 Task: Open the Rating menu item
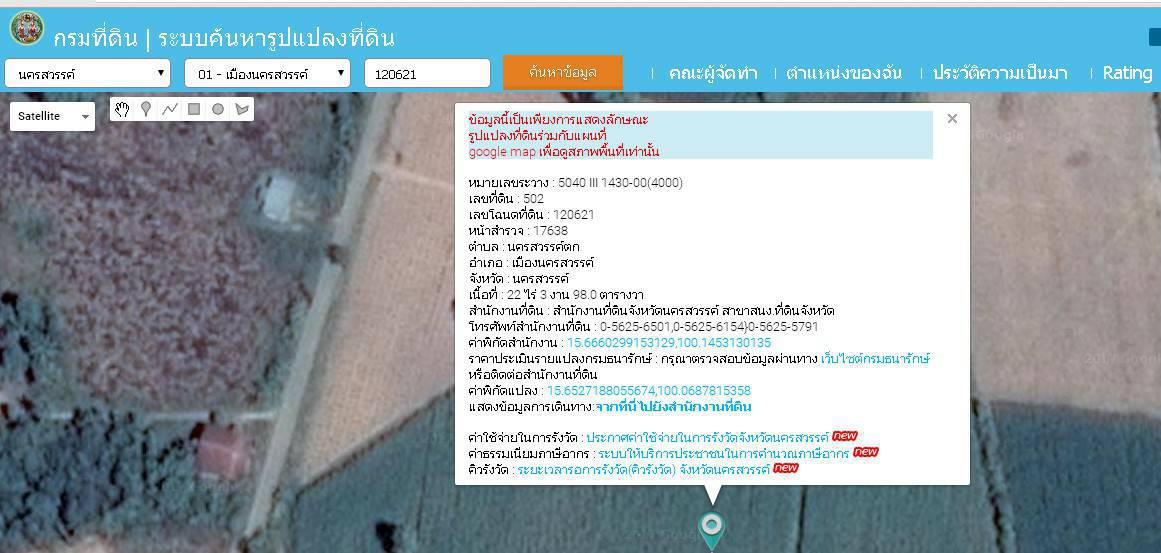point(1127,73)
